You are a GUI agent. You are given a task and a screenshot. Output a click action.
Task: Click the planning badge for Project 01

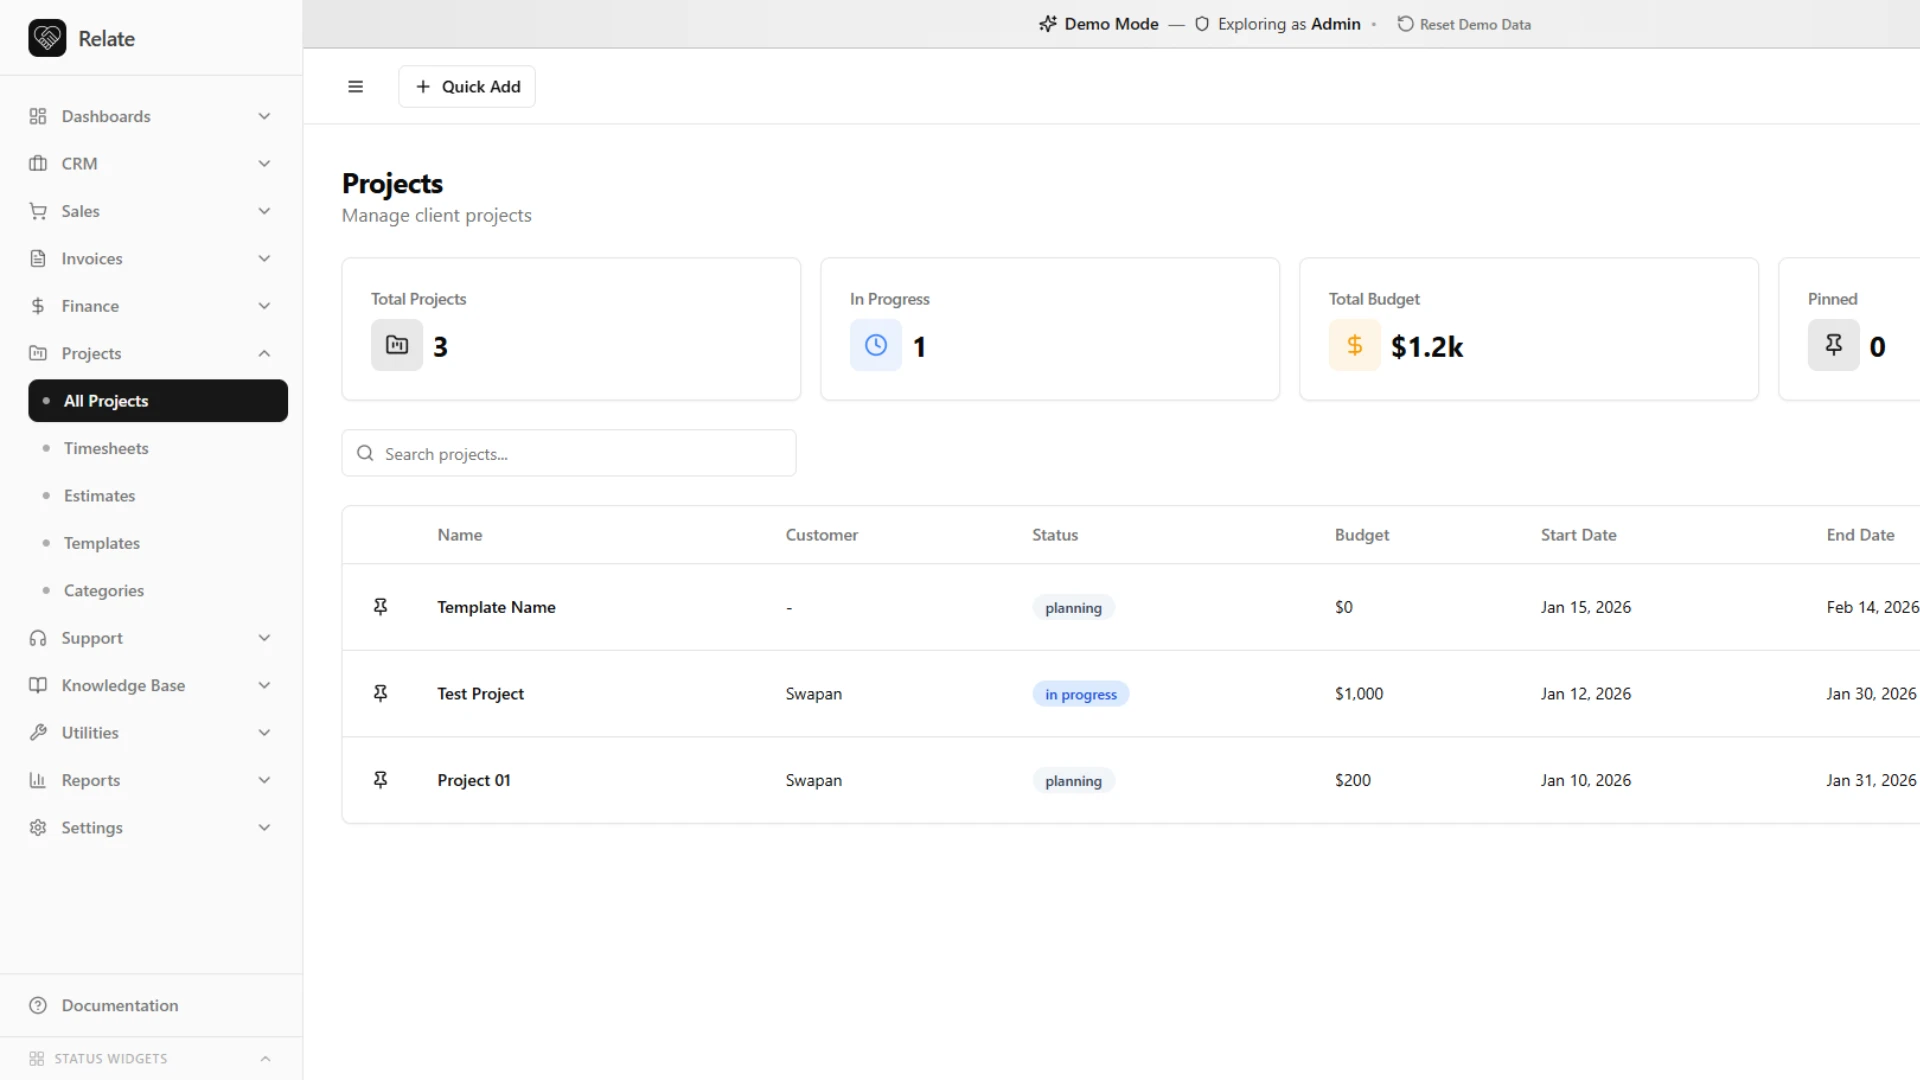pyautogui.click(x=1073, y=781)
